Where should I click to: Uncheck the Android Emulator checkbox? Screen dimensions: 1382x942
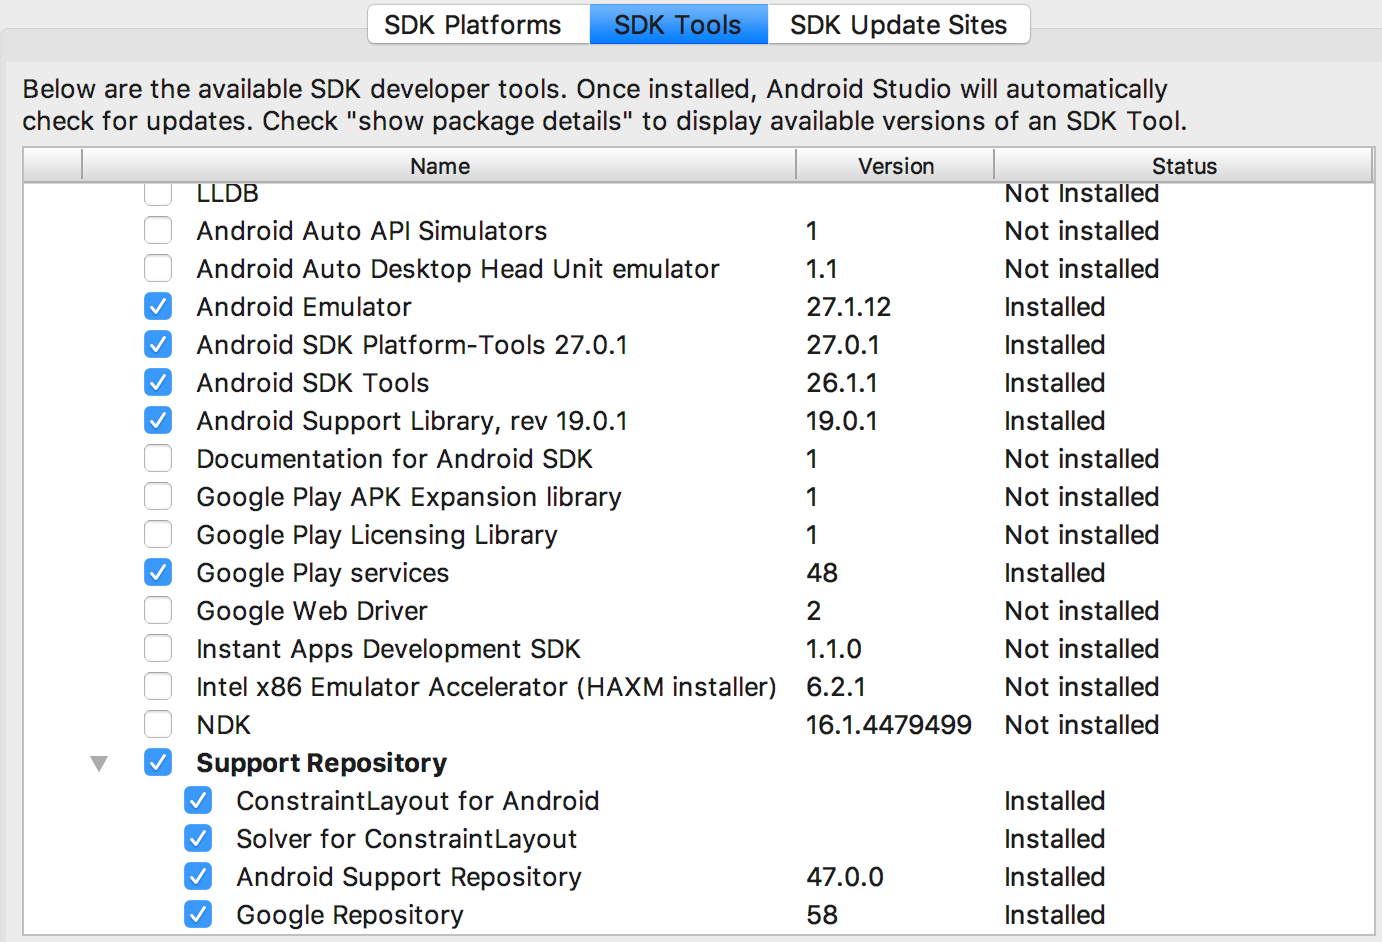tap(158, 307)
